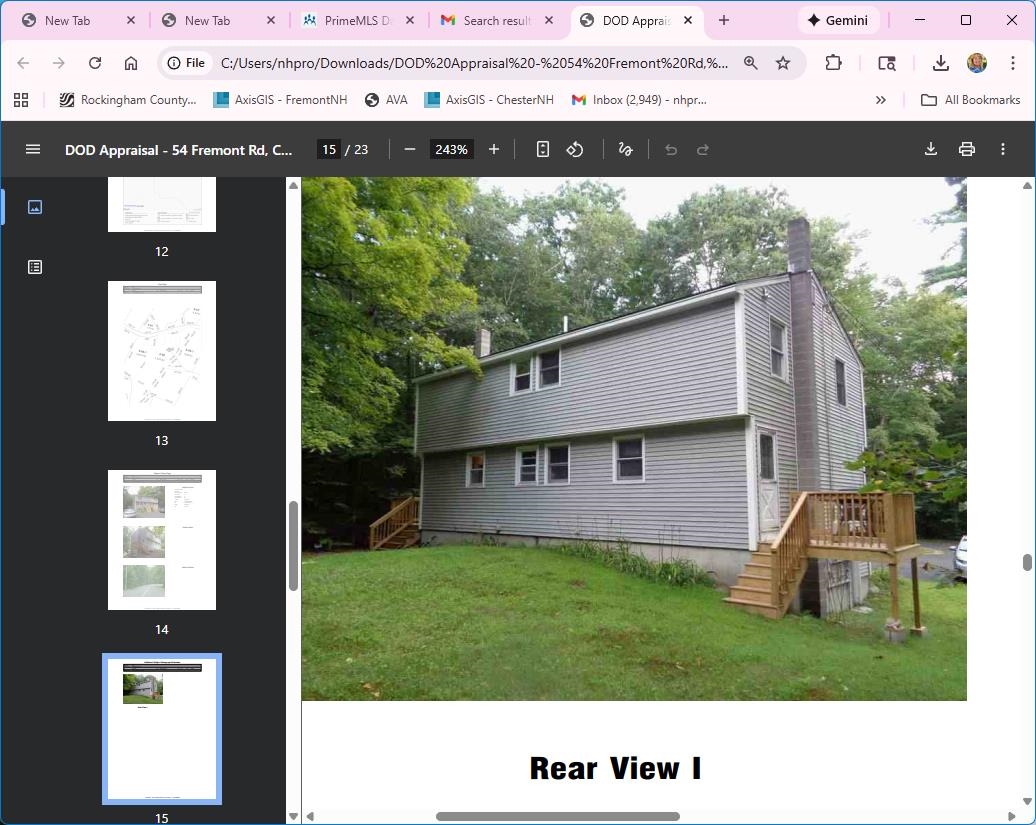The width and height of the screenshot is (1036, 825).
Task: Select the page 13 thumbnail
Action: pos(161,351)
